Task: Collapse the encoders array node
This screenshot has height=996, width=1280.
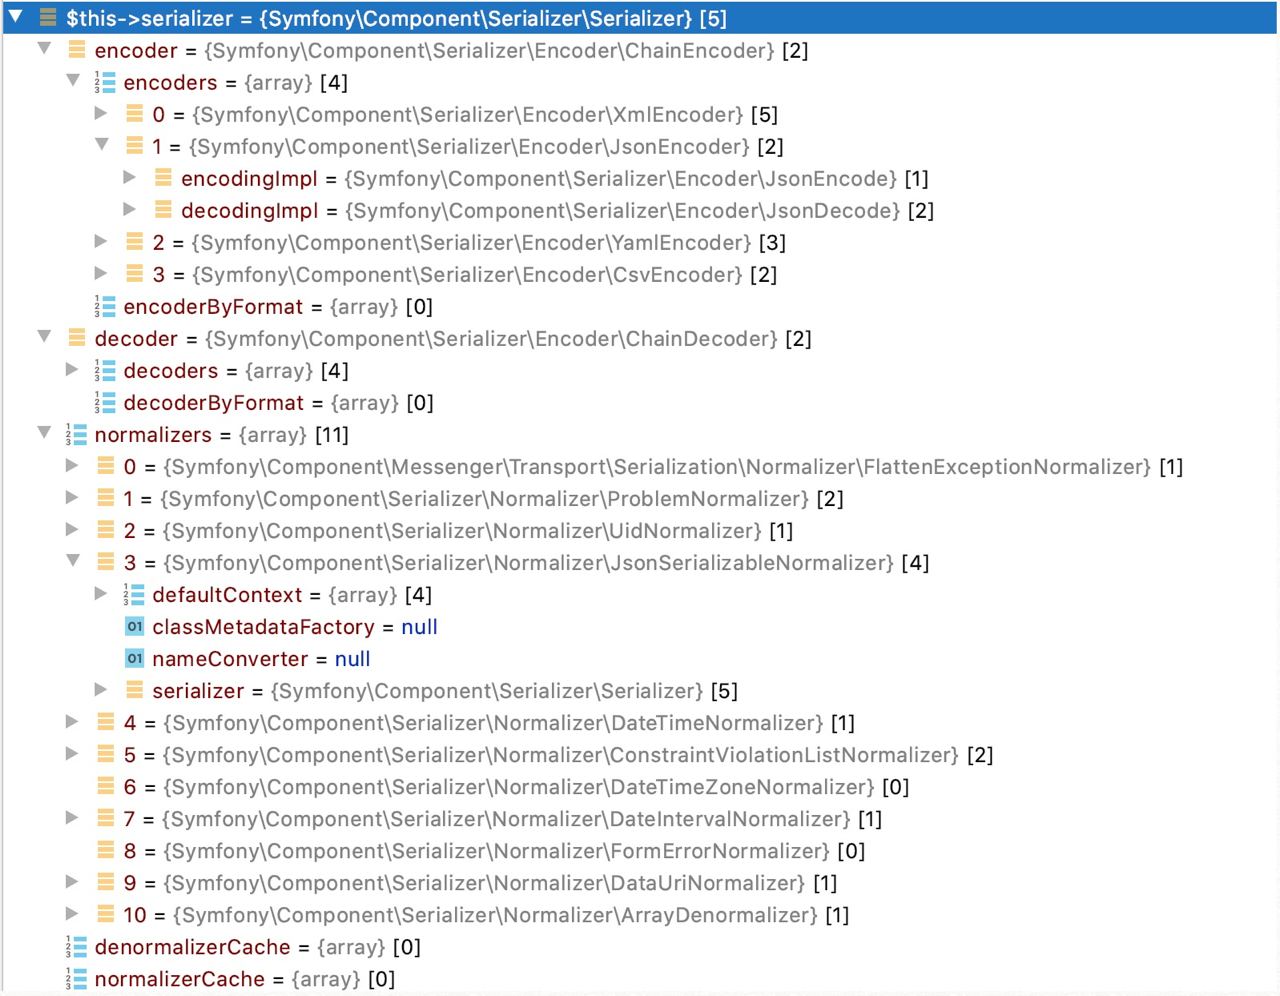Action: coord(73,81)
